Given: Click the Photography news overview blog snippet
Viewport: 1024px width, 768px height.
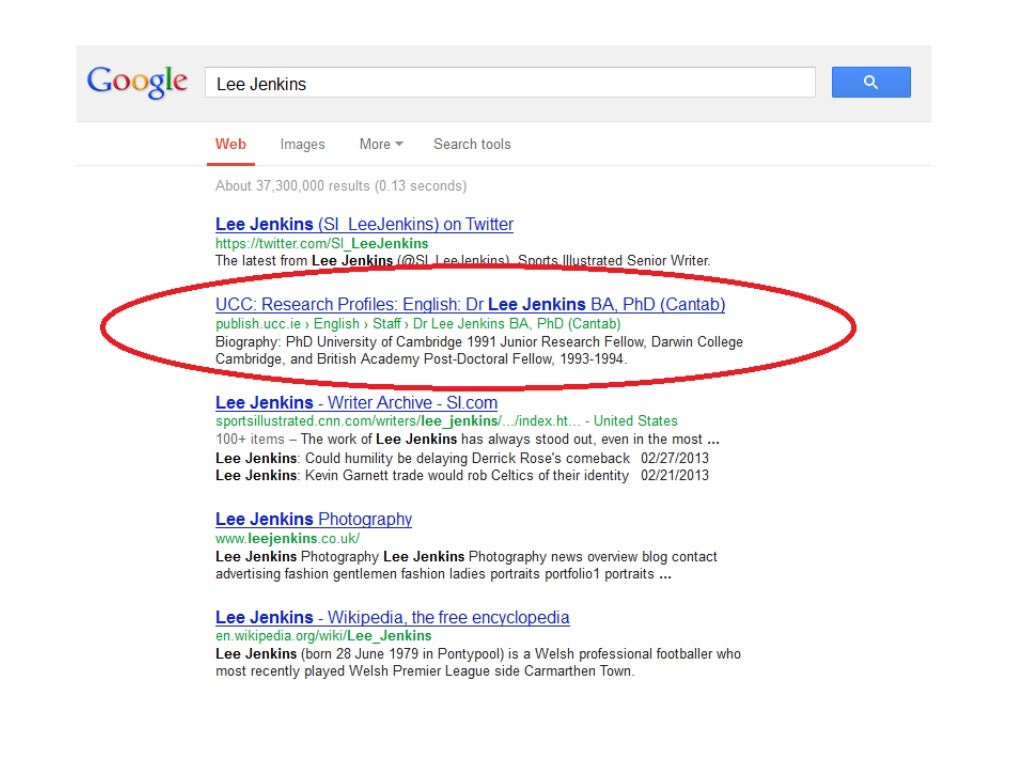Looking at the screenshot, I should click(466, 566).
